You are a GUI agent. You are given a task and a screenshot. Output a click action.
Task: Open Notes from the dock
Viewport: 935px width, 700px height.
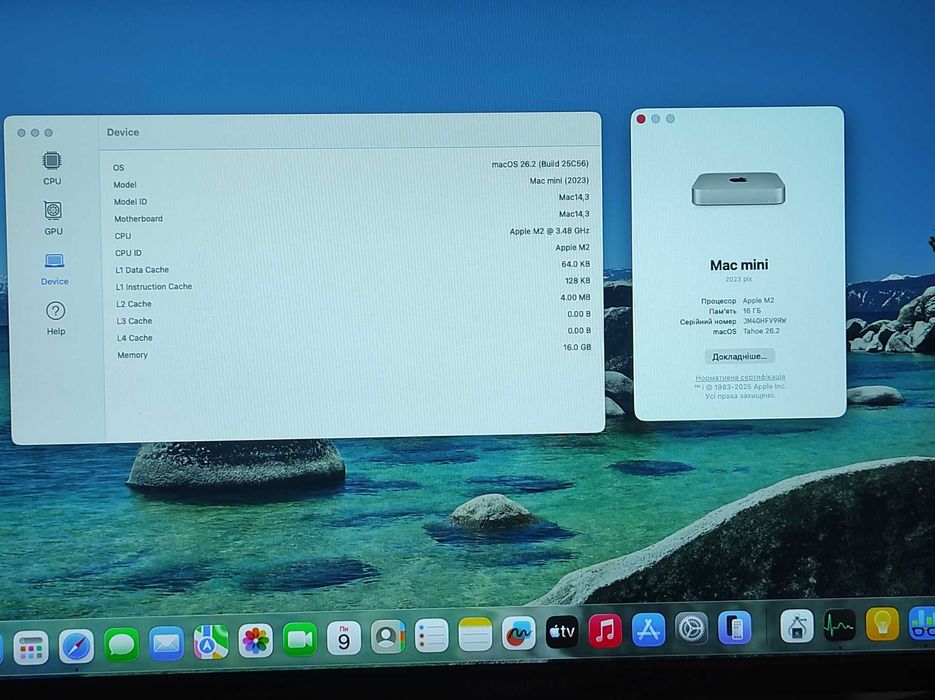coord(475,634)
